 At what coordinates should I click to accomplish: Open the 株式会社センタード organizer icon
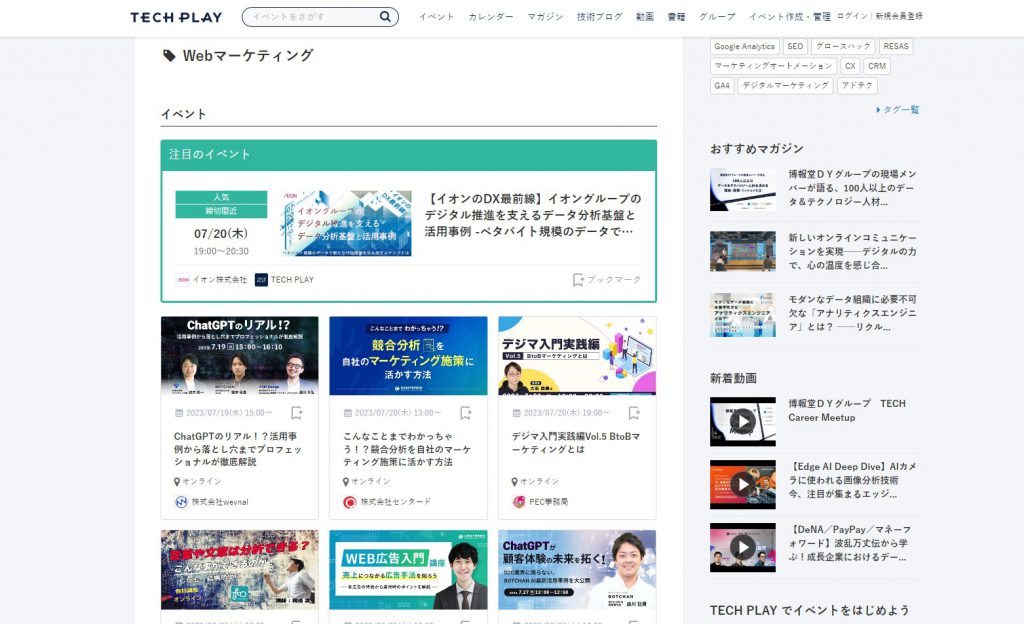(349, 502)
